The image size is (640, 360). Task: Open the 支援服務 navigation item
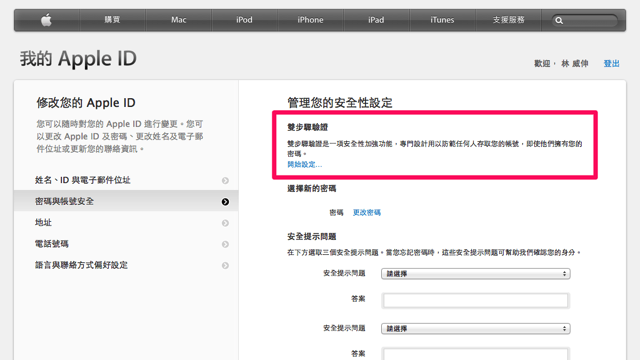pyautogui.click(x=508, y=20)
